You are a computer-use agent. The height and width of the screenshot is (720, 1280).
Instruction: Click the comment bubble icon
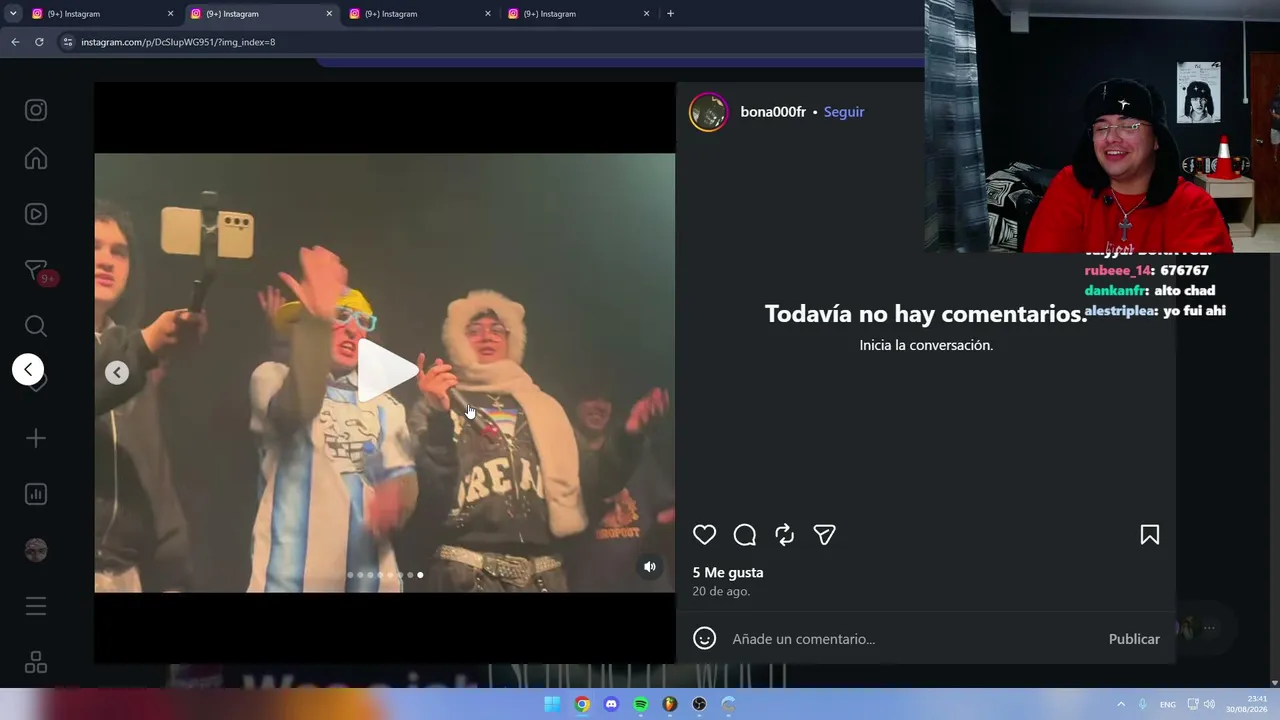pos(744,535)
